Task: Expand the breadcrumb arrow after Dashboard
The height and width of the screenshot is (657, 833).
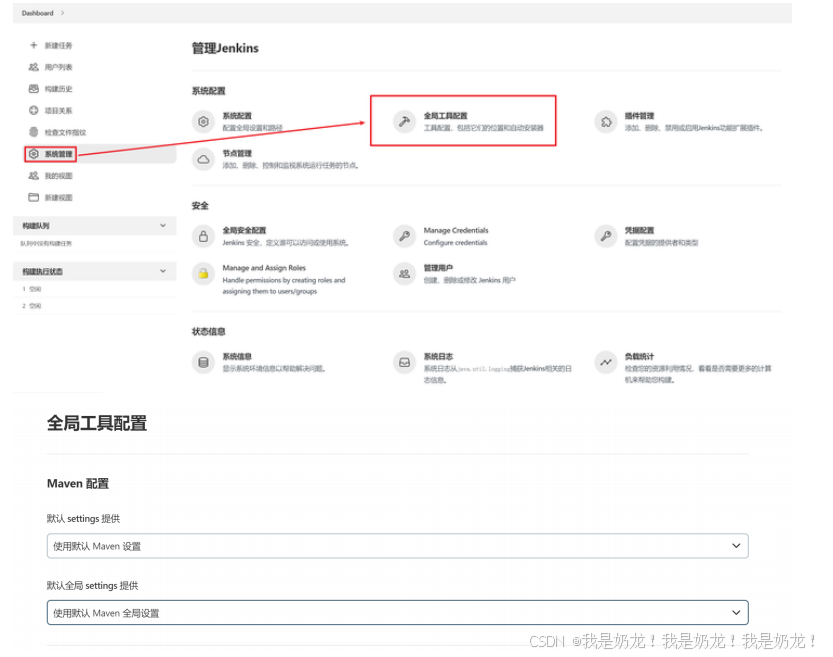Action: [62, 13]
